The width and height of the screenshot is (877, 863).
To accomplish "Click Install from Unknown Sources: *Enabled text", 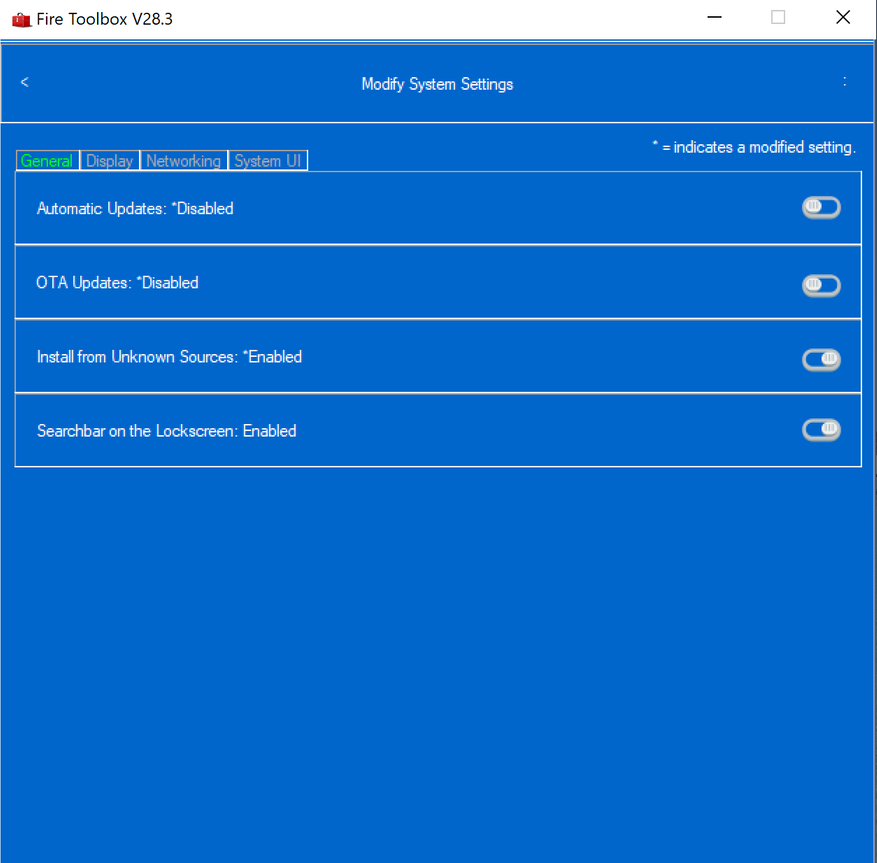I will pyautogui.click(x=169, y=357).
